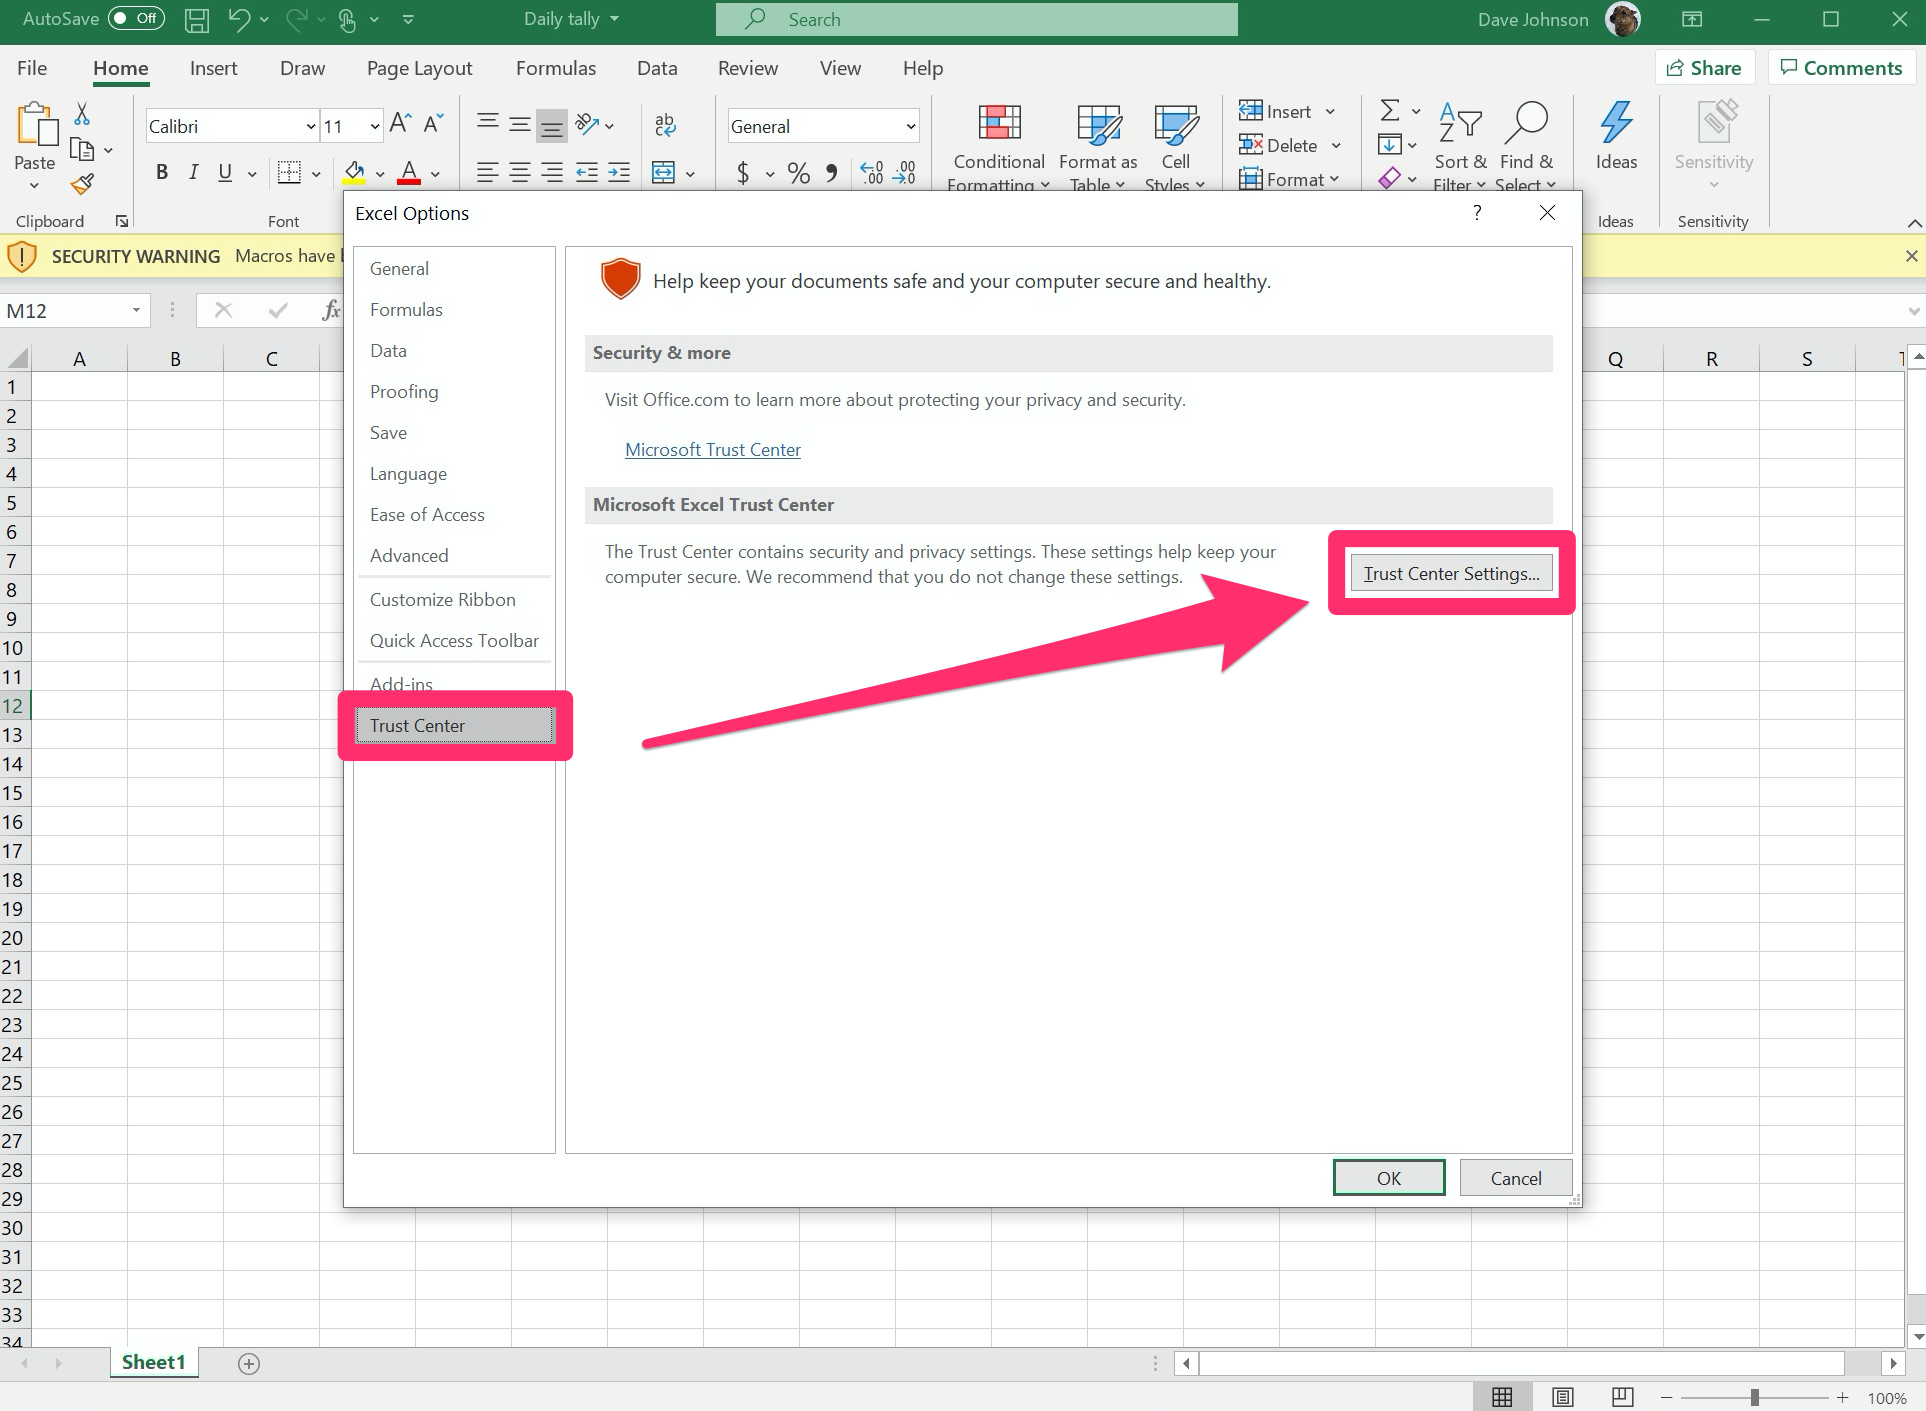This screenshot has height=1411, width=1926.
Task: Expand the Number Format dropdown
Action: click(911, 126)
